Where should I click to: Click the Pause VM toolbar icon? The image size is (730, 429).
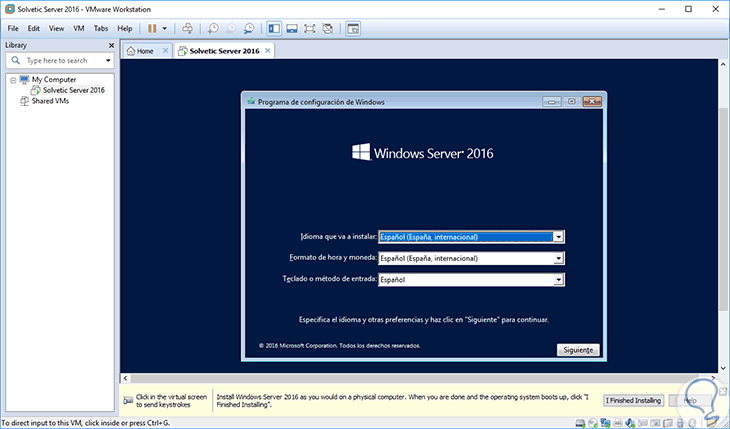coord(152,28)
